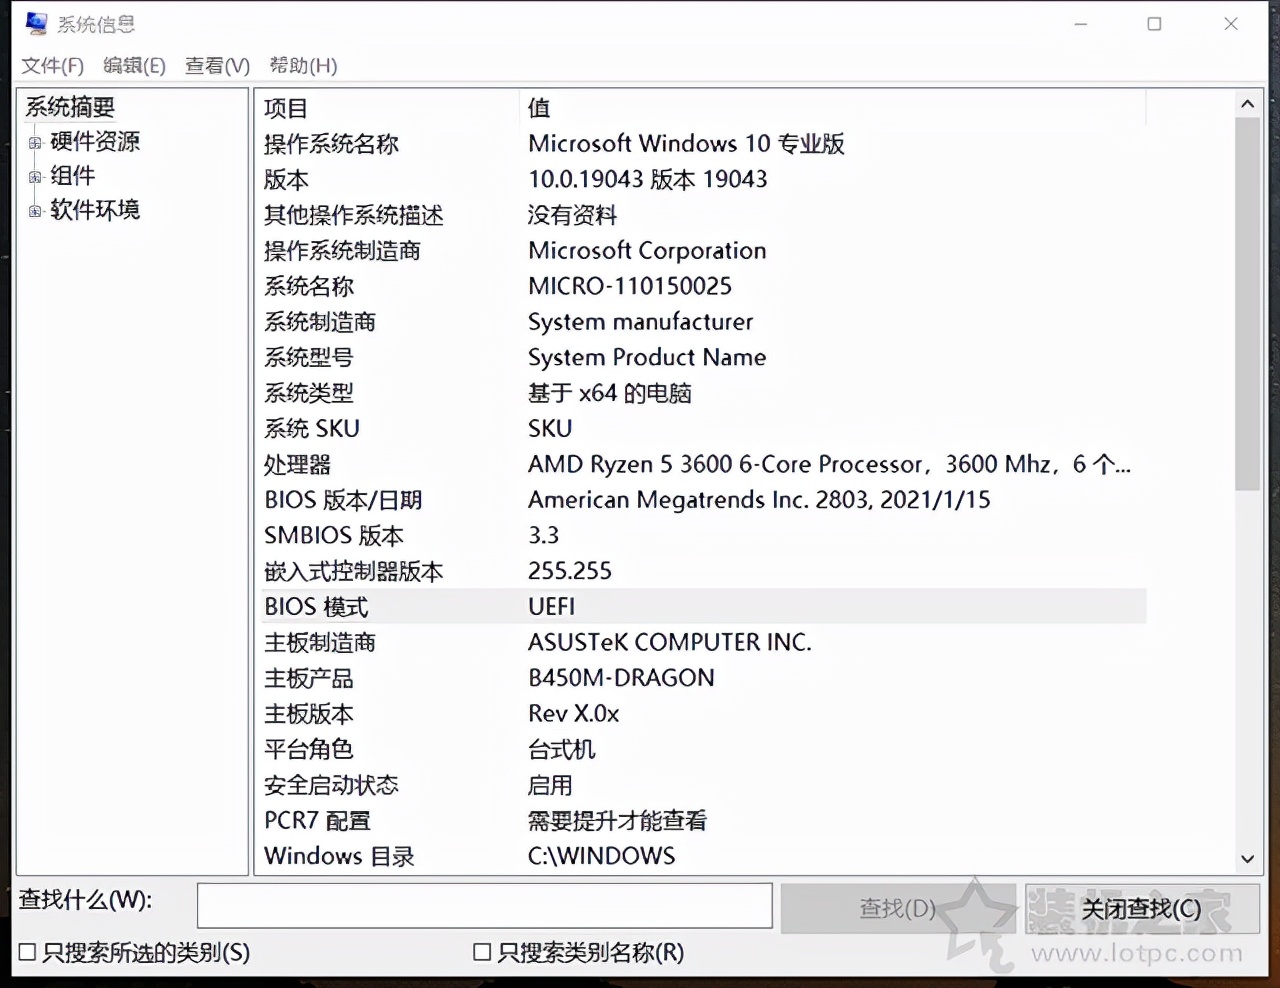Click the System Information icon in the title bar
Screen dimensions: 1280x988
[36, 23]
